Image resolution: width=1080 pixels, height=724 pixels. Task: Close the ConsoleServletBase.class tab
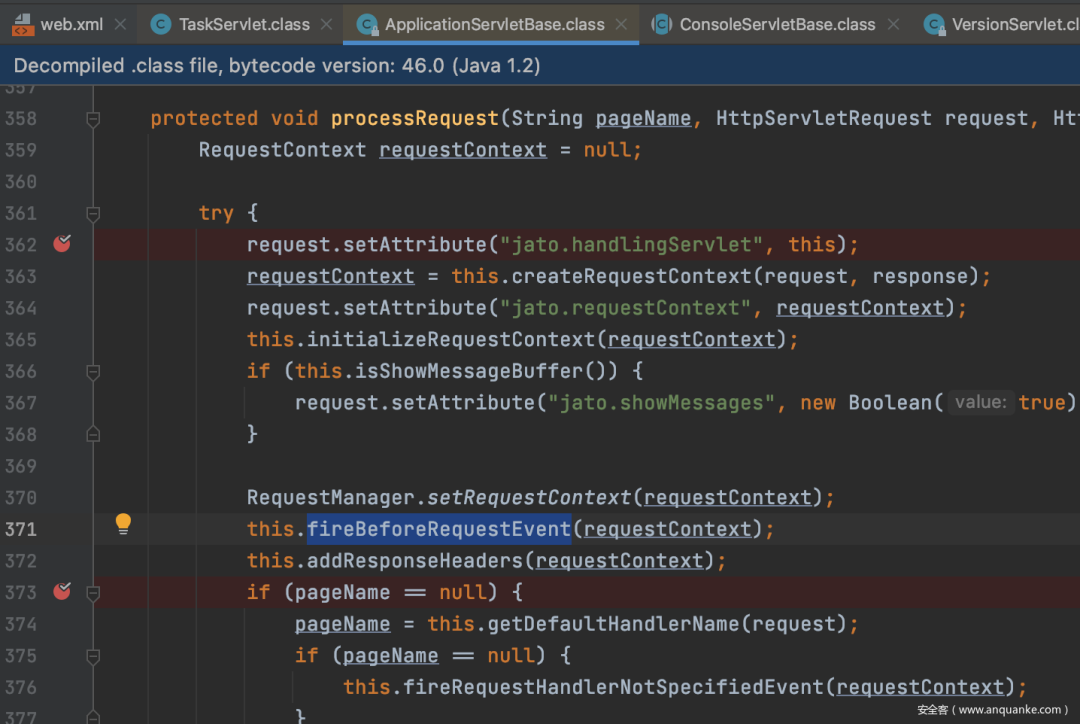coord(893,25)
